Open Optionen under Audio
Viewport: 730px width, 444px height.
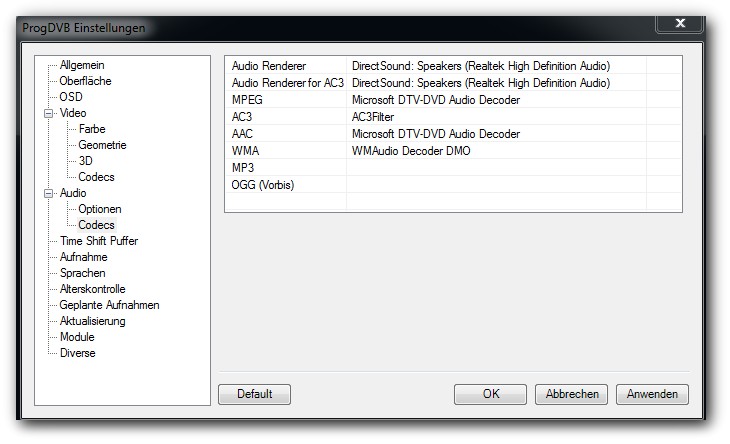tap(100, 209)
